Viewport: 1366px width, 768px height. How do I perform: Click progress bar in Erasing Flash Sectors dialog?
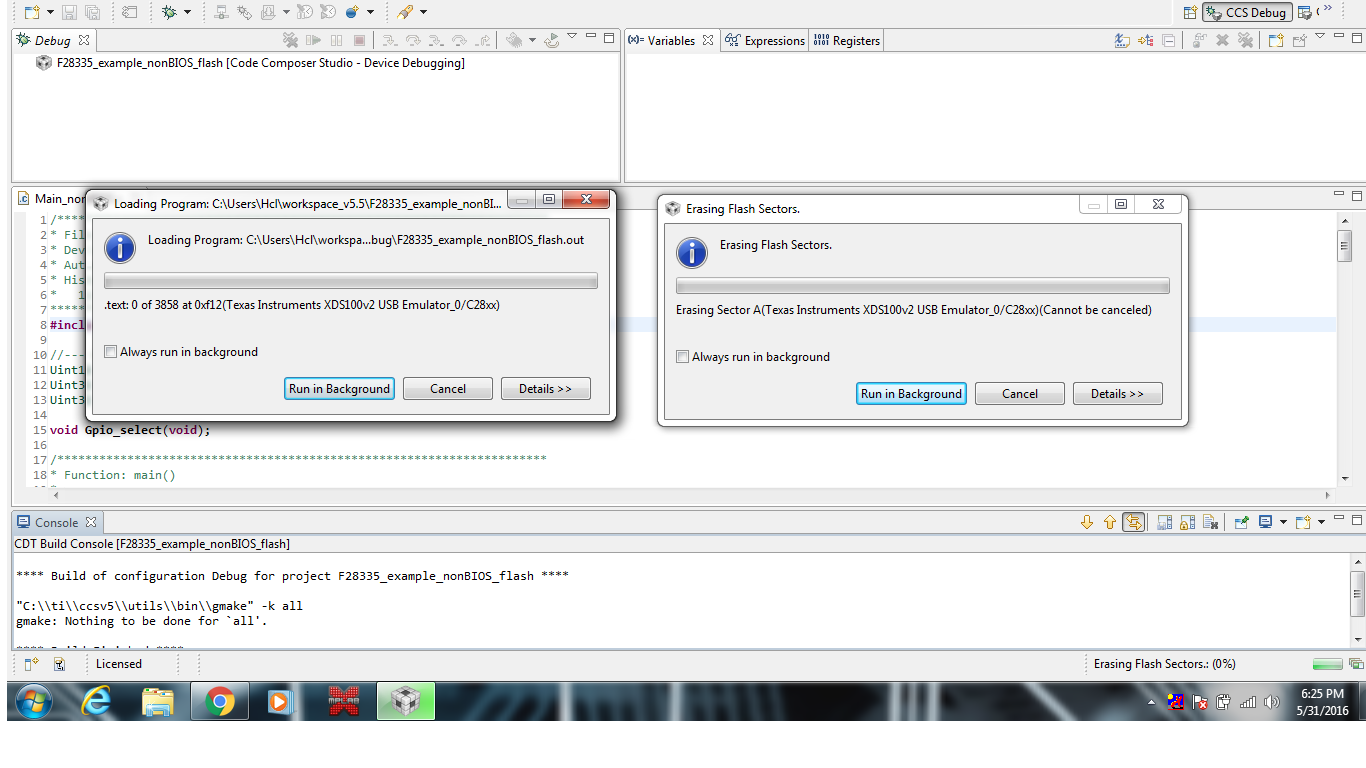tap(922, 286)
